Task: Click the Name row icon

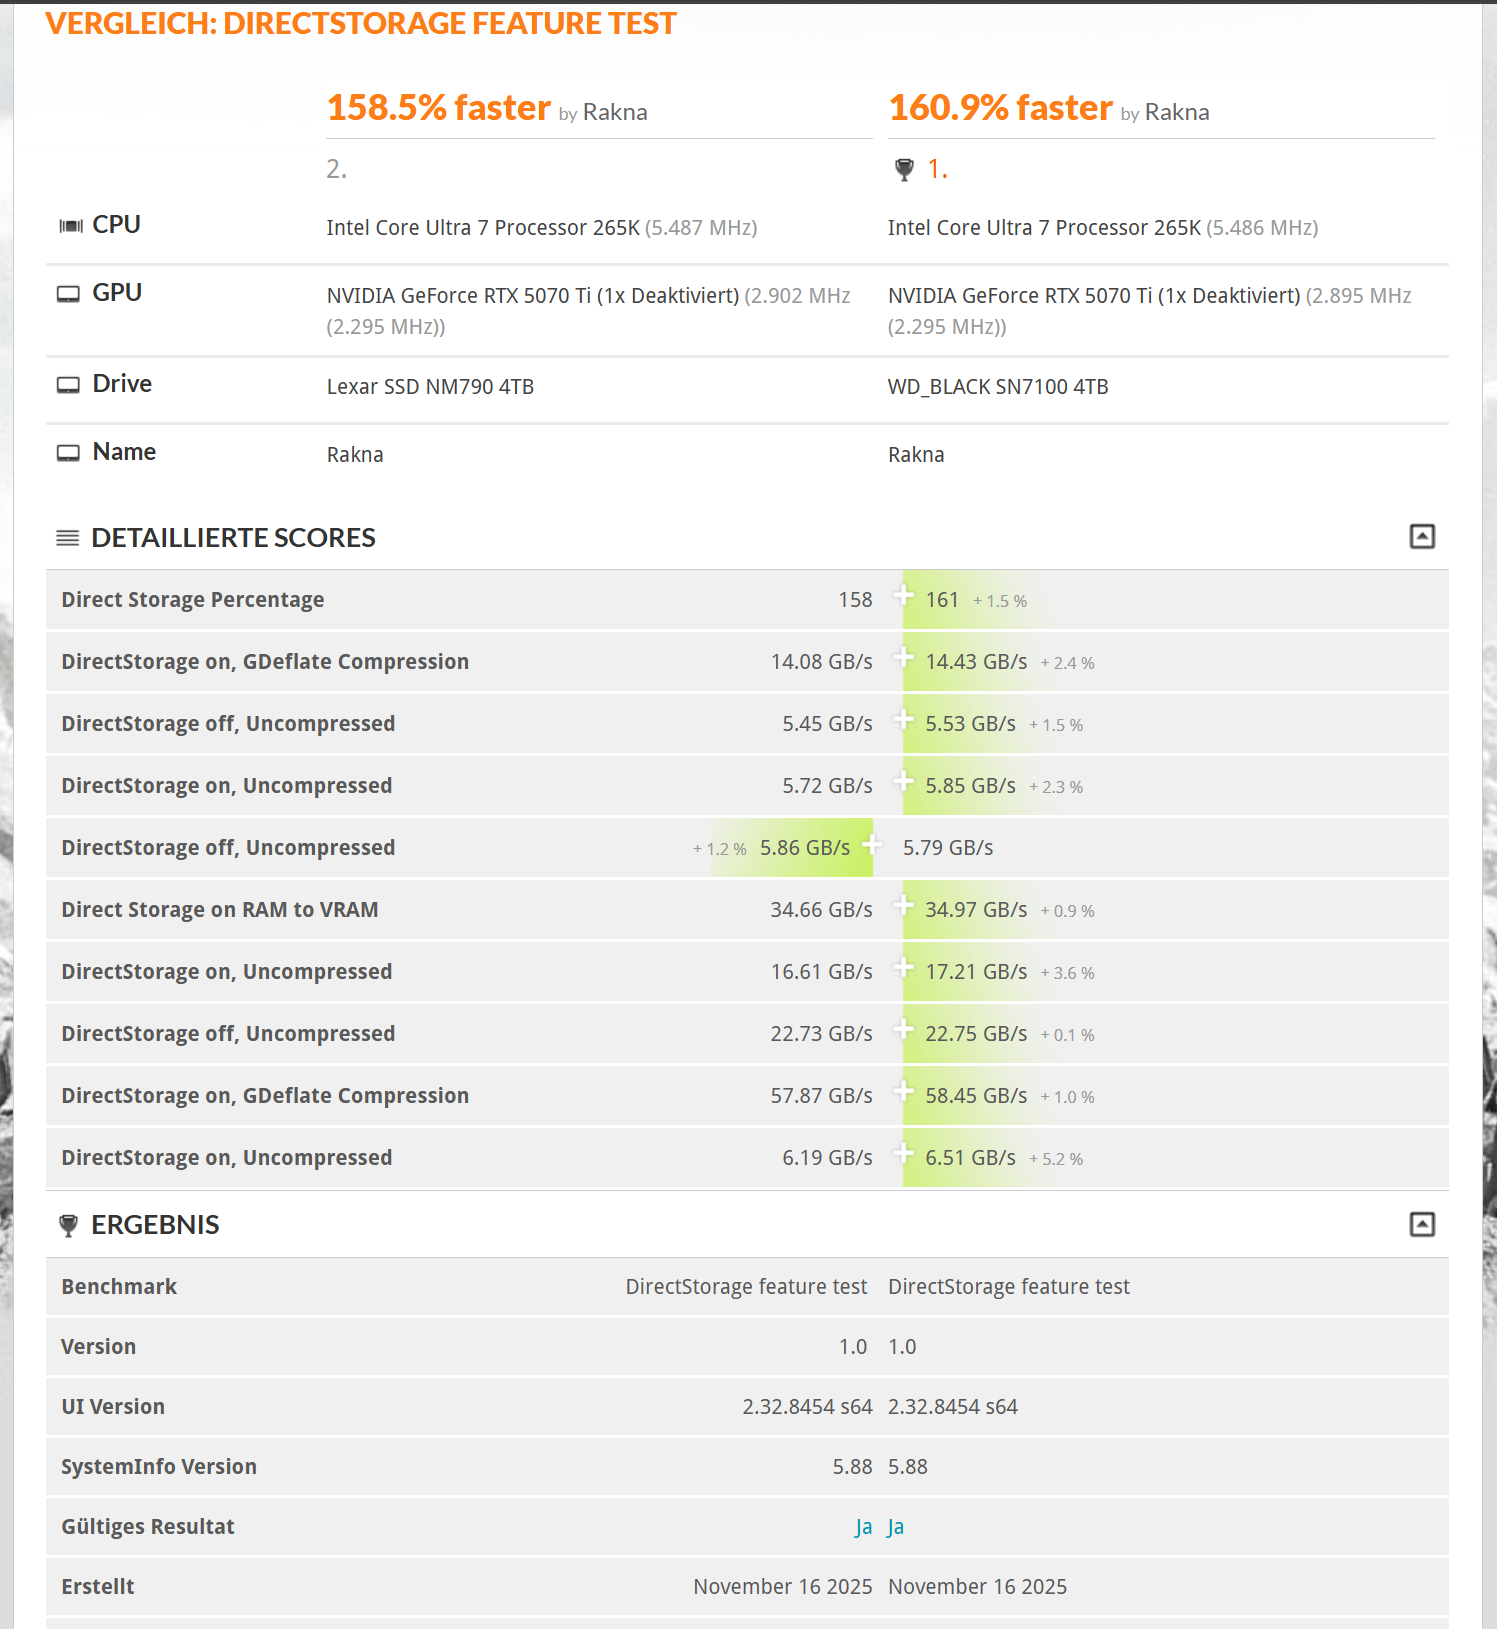Action: point(68,453)
